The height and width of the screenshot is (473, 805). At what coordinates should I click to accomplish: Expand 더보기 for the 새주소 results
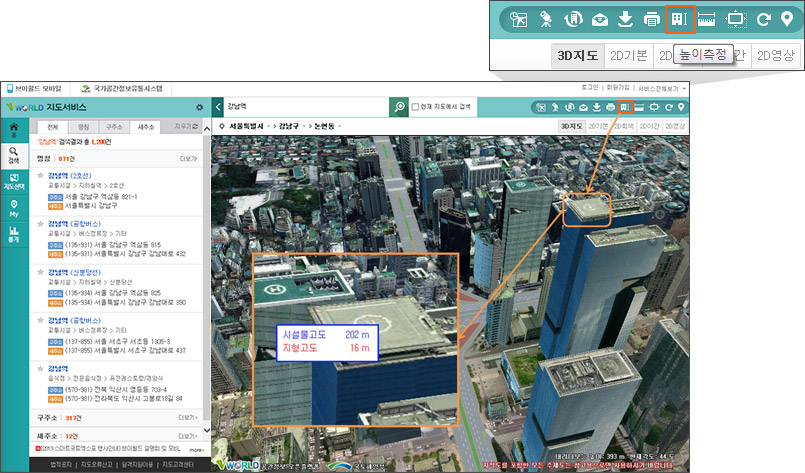pyautogui.click(x=188, y=436)
